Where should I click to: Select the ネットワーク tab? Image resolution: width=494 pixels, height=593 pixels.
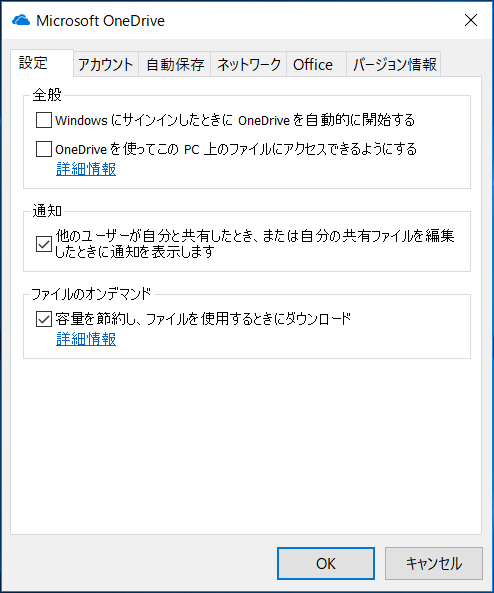point(249,64)
